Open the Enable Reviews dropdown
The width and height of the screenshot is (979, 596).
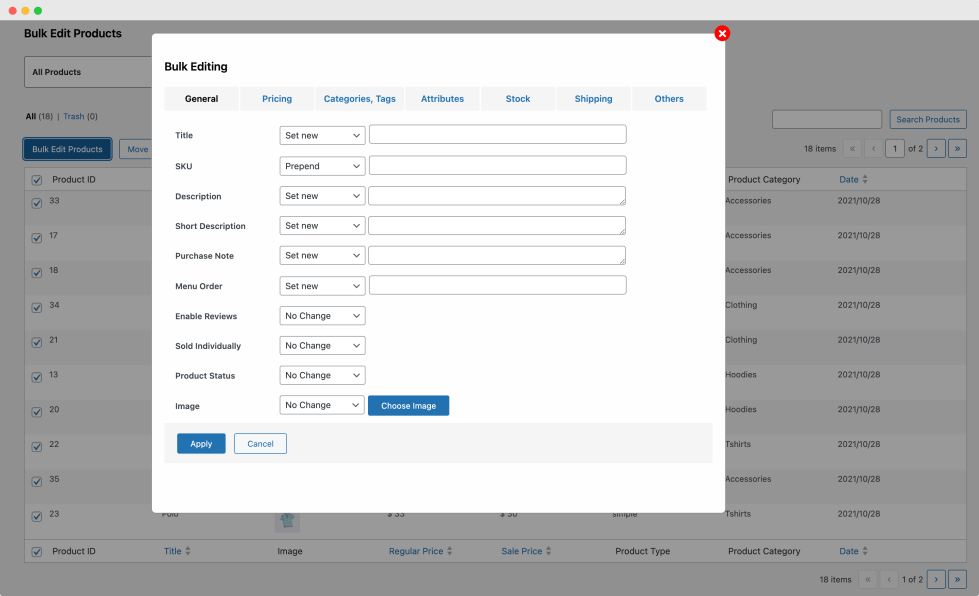point(322,316)
